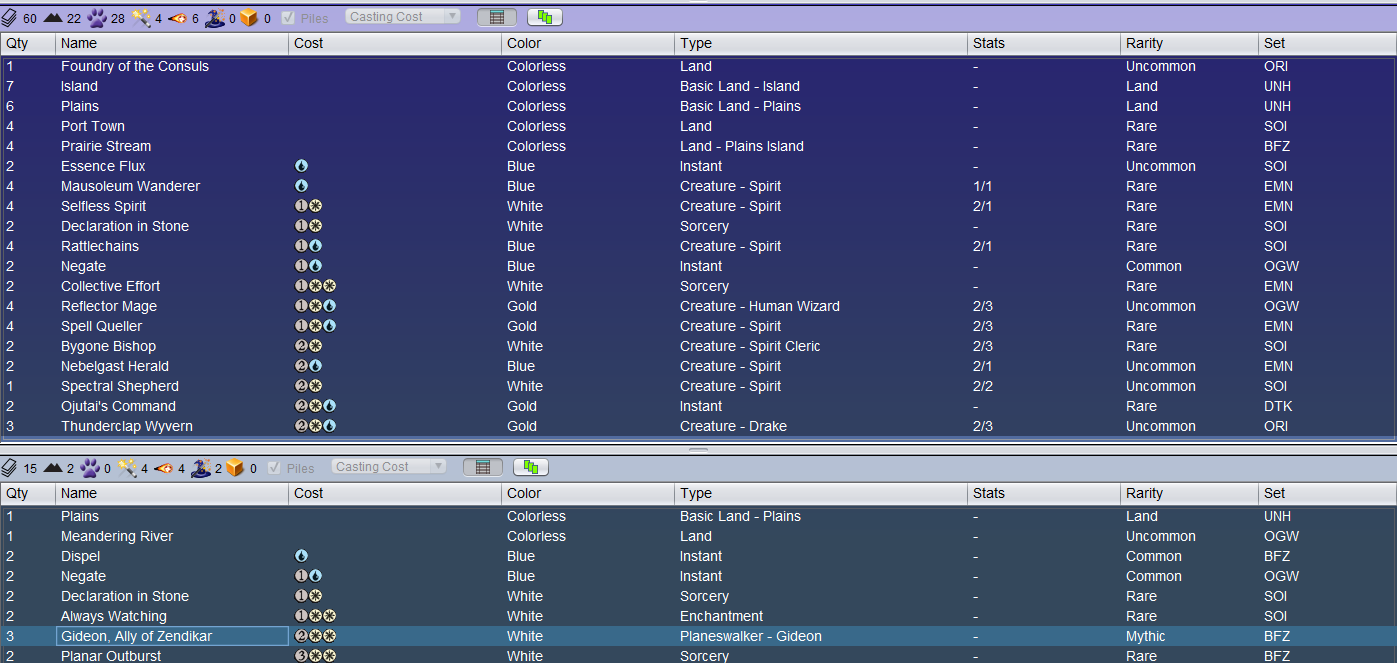This screenshot has height=663, width=1397.
Task: Sort the 60-card deck by Type column
Action: [822, 44]
